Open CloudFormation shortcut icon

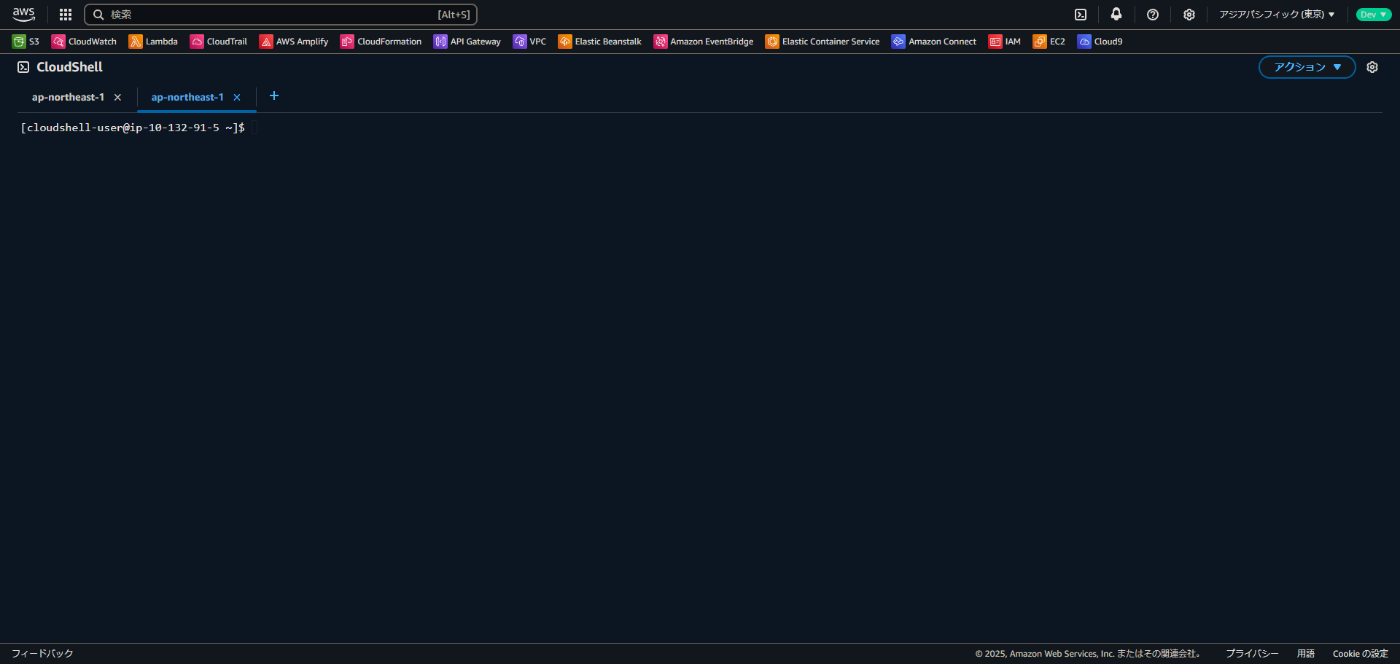click(347, 42)
